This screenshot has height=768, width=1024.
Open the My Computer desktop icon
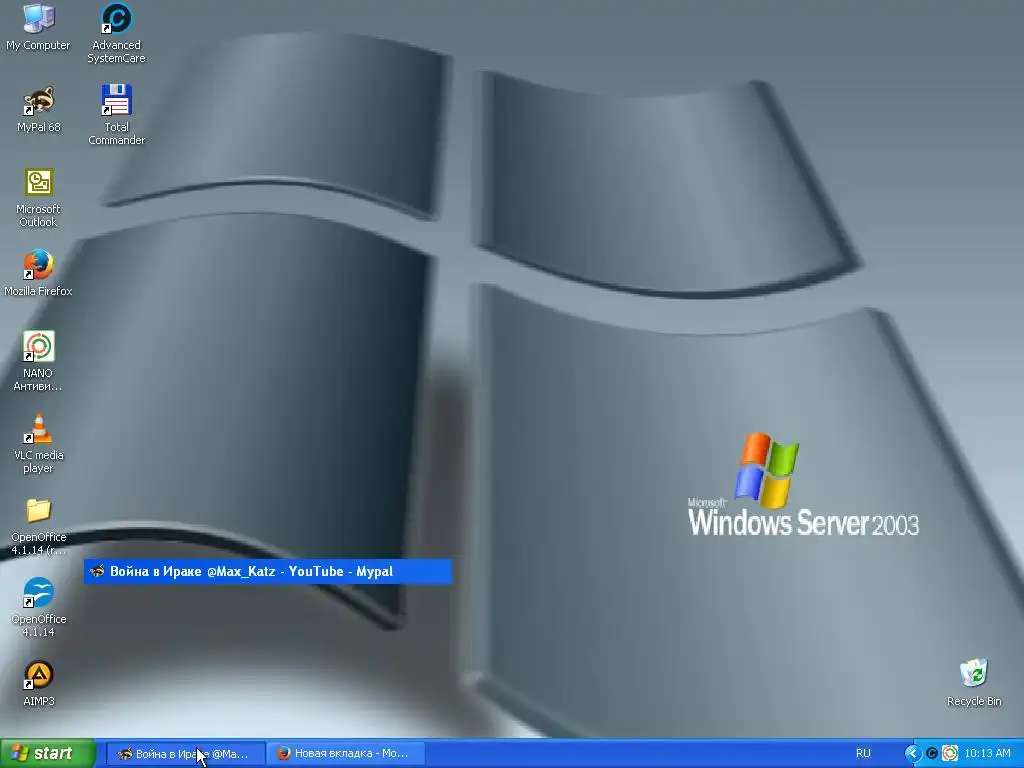(x=38, y=26)
